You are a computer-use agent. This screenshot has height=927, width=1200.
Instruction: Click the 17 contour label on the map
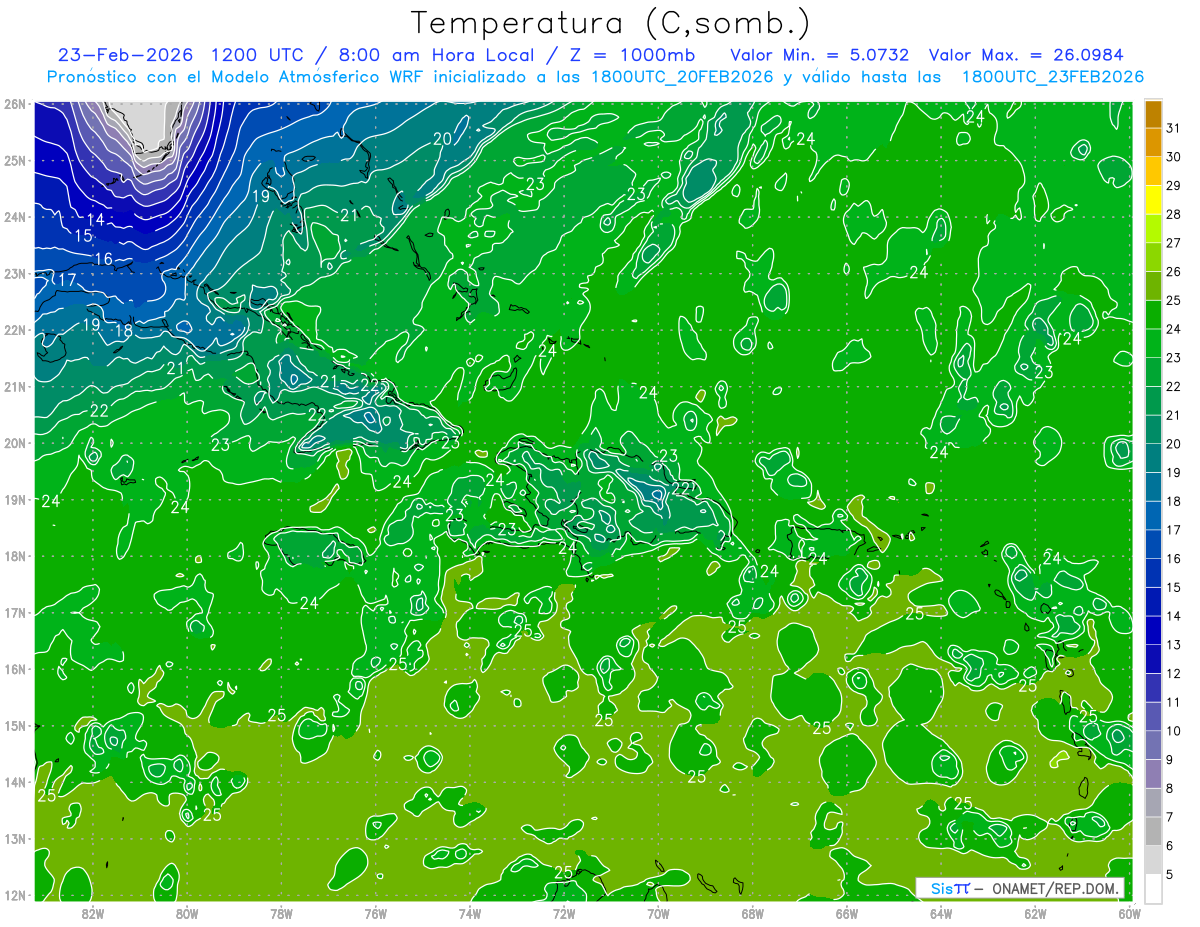[66, 280]
